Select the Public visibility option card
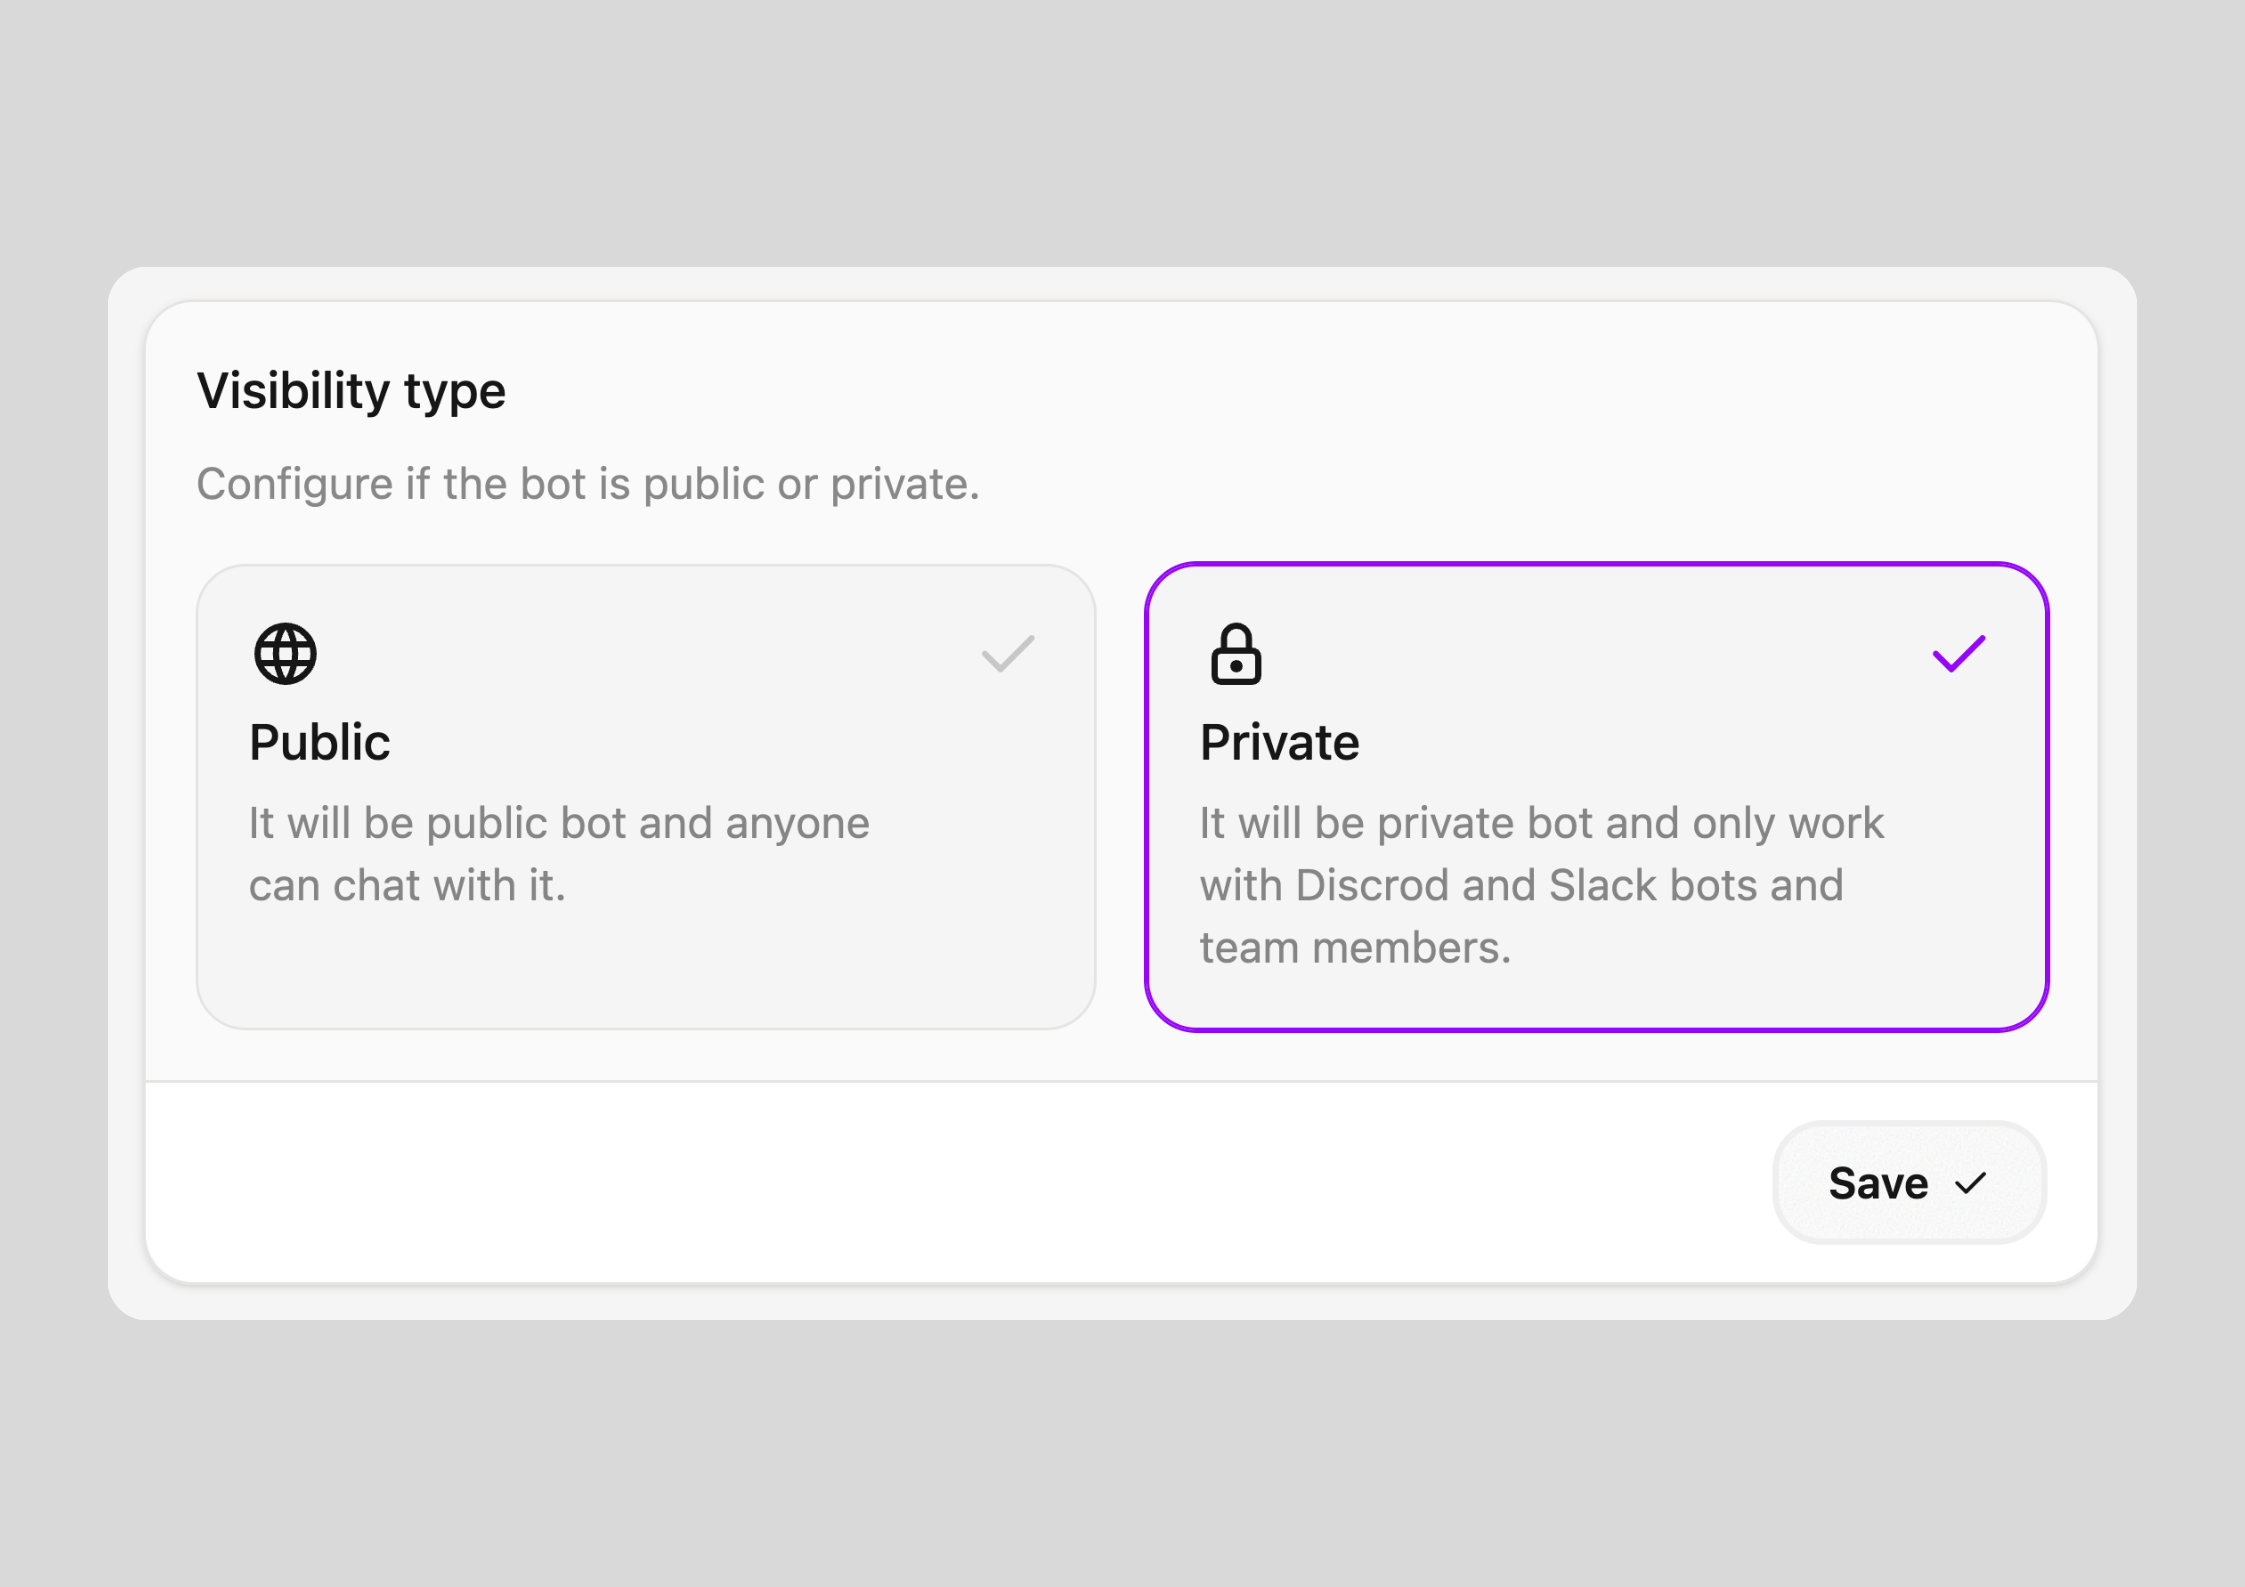2245x1587 pixels. [x=646, y=796]
